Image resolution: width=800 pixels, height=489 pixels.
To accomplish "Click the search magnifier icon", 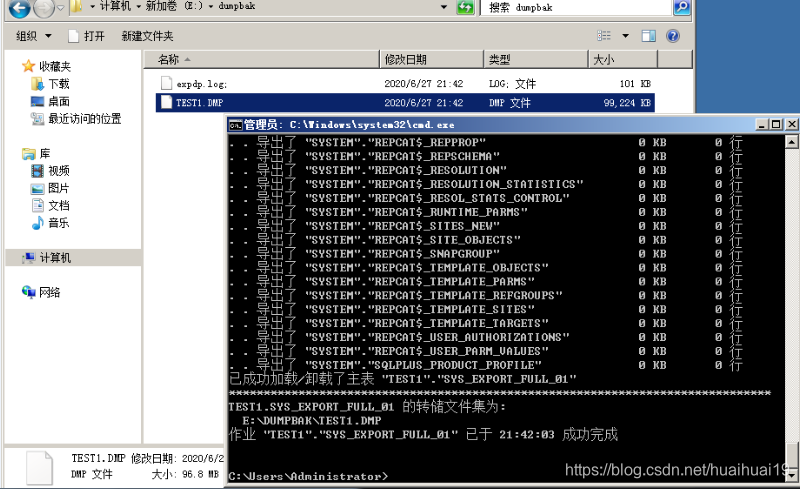I will click(682, 7).
